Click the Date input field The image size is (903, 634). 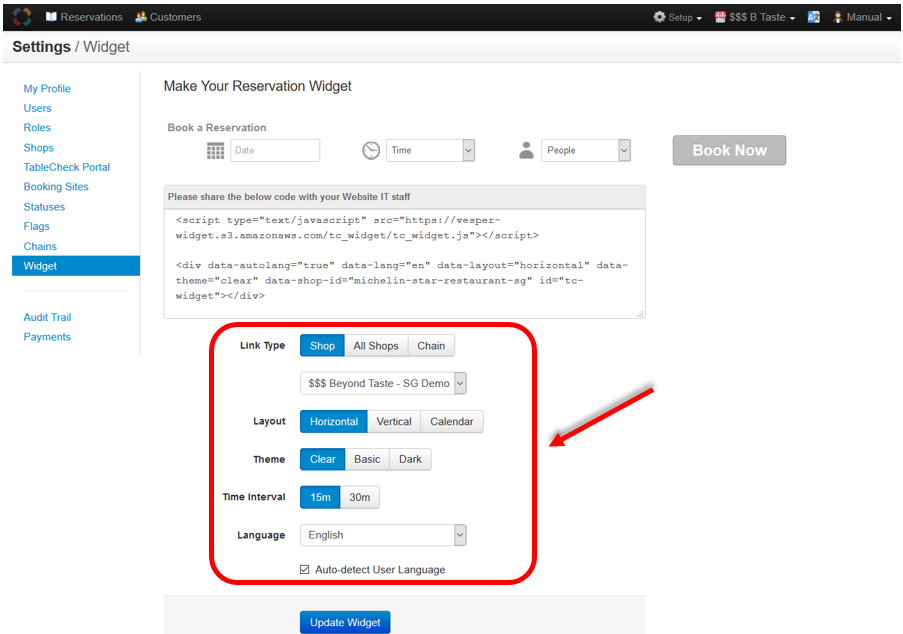tap(275, 150)
